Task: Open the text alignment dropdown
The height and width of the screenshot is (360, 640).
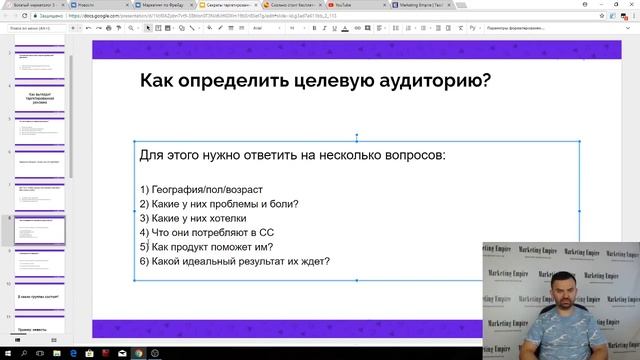Action: coord(380,28)
